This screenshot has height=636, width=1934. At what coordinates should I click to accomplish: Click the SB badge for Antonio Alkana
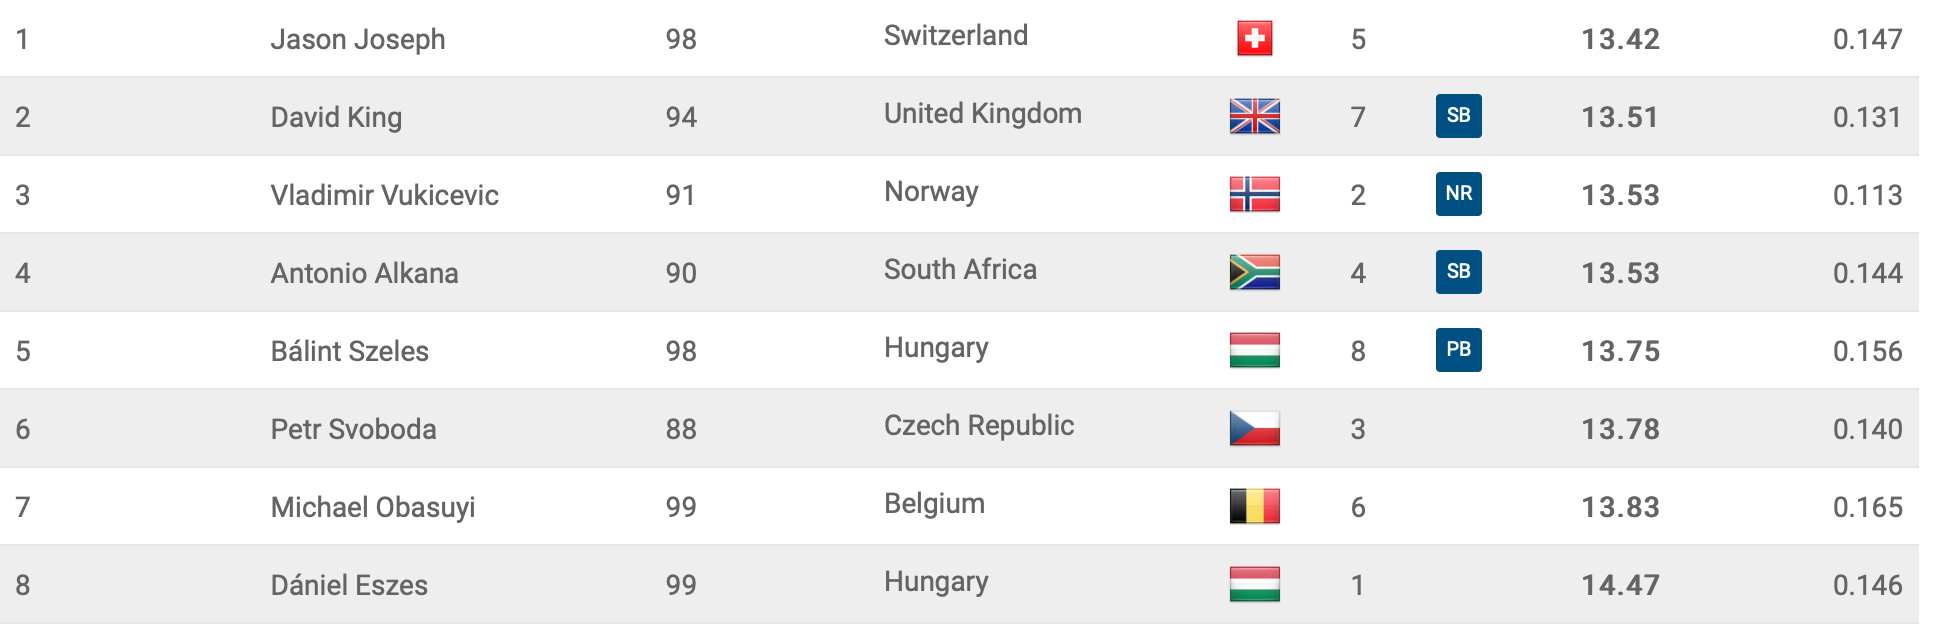(1458, 272)
